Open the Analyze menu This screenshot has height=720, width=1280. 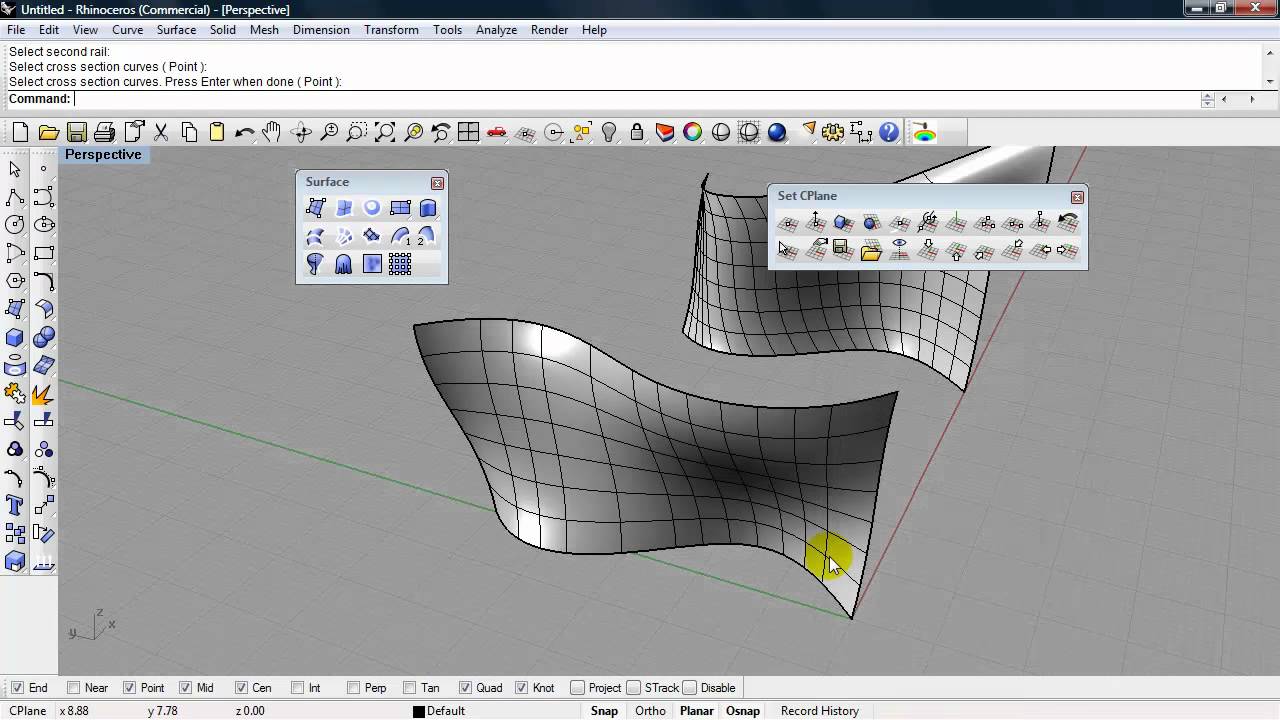click(x=496, y=30)
